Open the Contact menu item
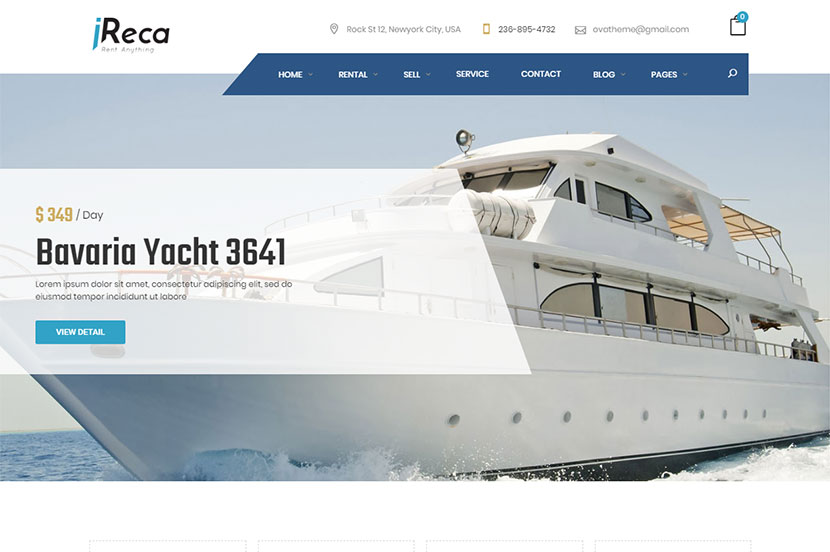Screen dimensions: 830x552 point(540,74)
